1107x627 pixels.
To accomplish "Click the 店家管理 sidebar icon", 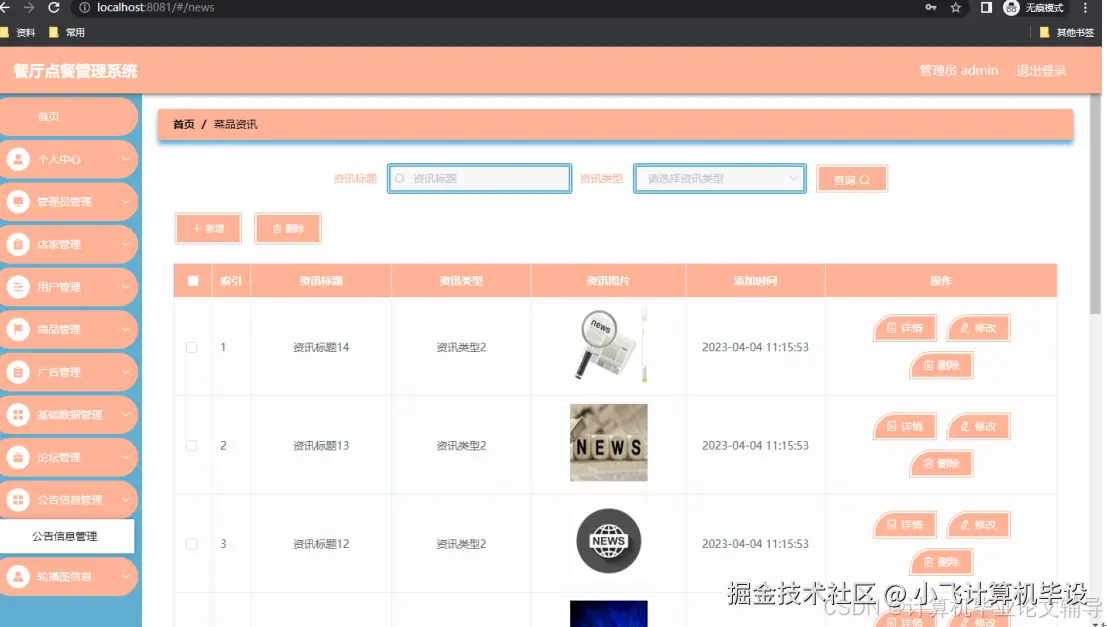I will pos(18,244).
